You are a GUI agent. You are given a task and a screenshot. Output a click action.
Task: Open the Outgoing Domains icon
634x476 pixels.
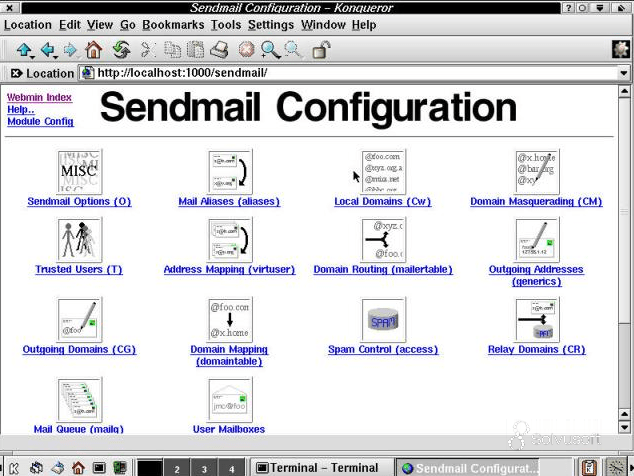tap(80, 319)
